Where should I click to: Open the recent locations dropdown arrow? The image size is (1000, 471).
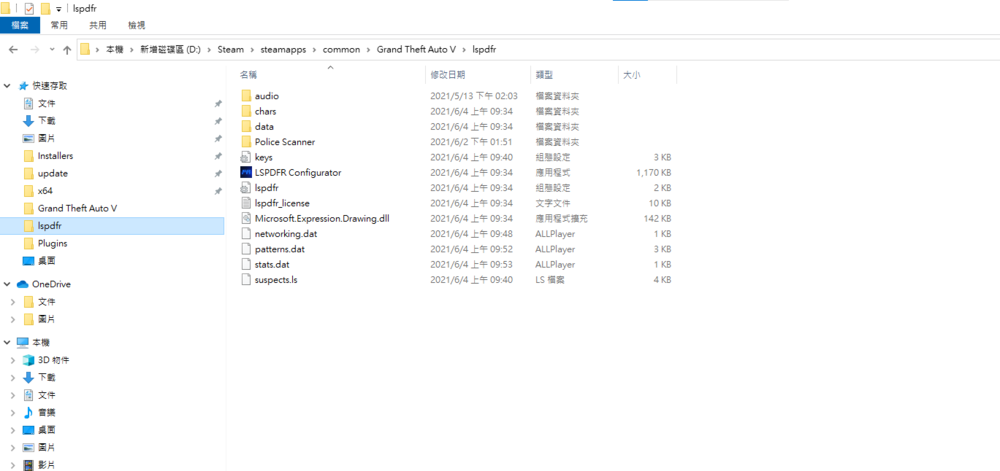click(52, 50)
